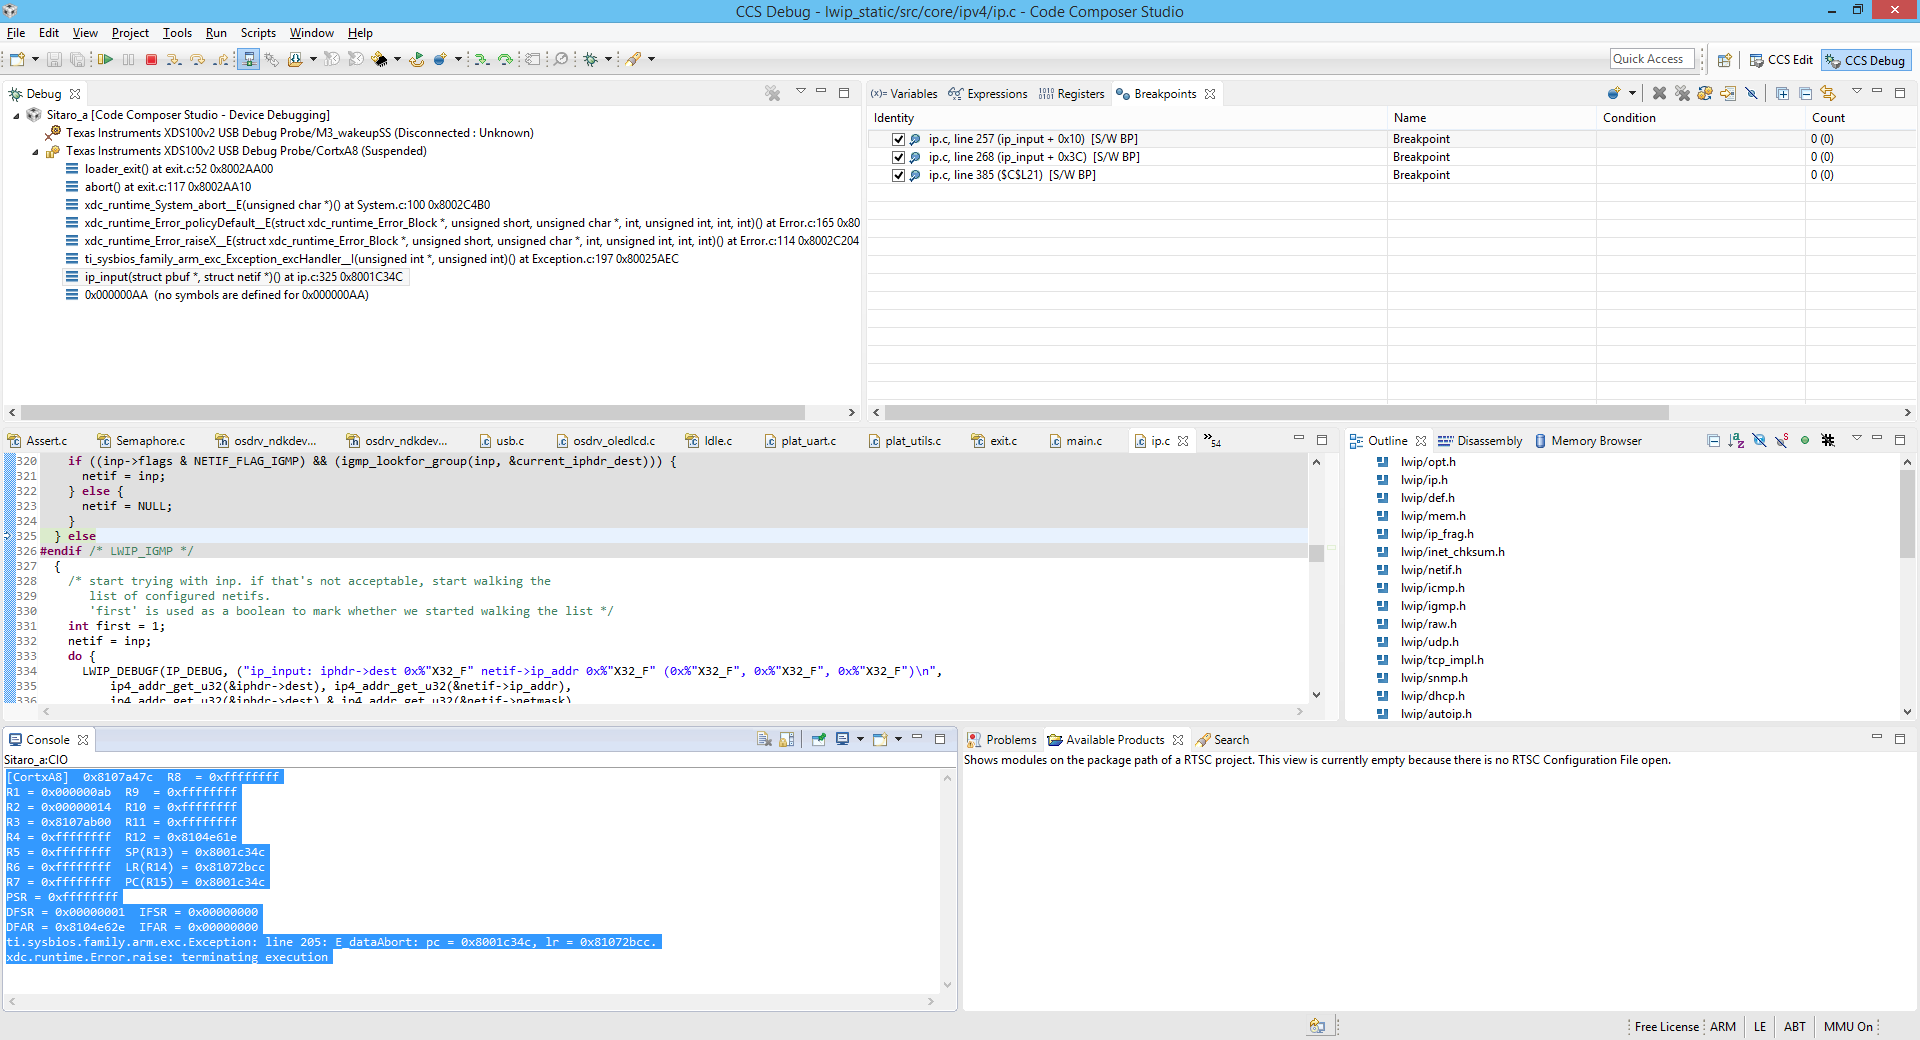Click Remove All Terminated Launches in Debug view
1920x1040 pixels.
772,93
